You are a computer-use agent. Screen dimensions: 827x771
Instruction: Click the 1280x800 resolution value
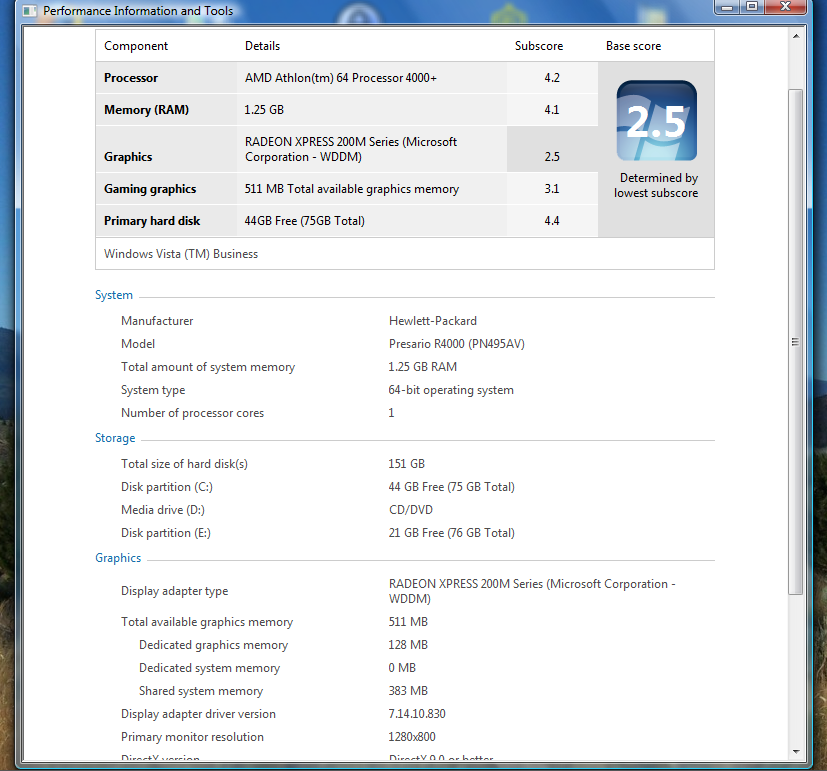click(412, 737)
